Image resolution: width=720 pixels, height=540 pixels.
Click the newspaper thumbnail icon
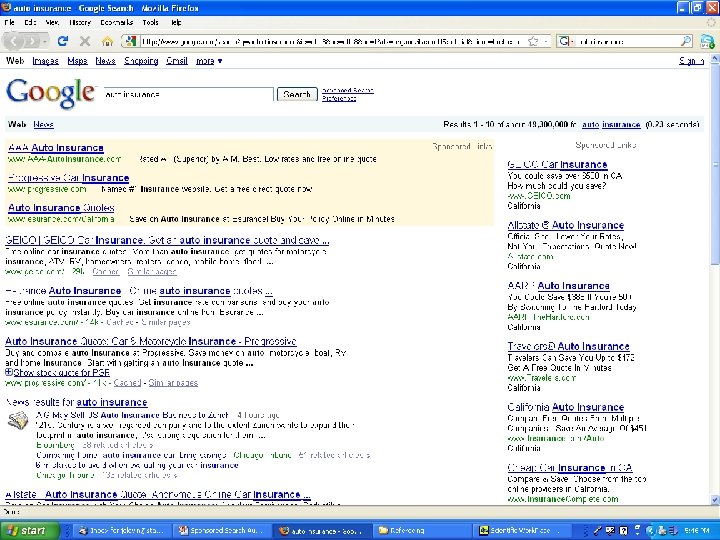click(x=18, y=421)
